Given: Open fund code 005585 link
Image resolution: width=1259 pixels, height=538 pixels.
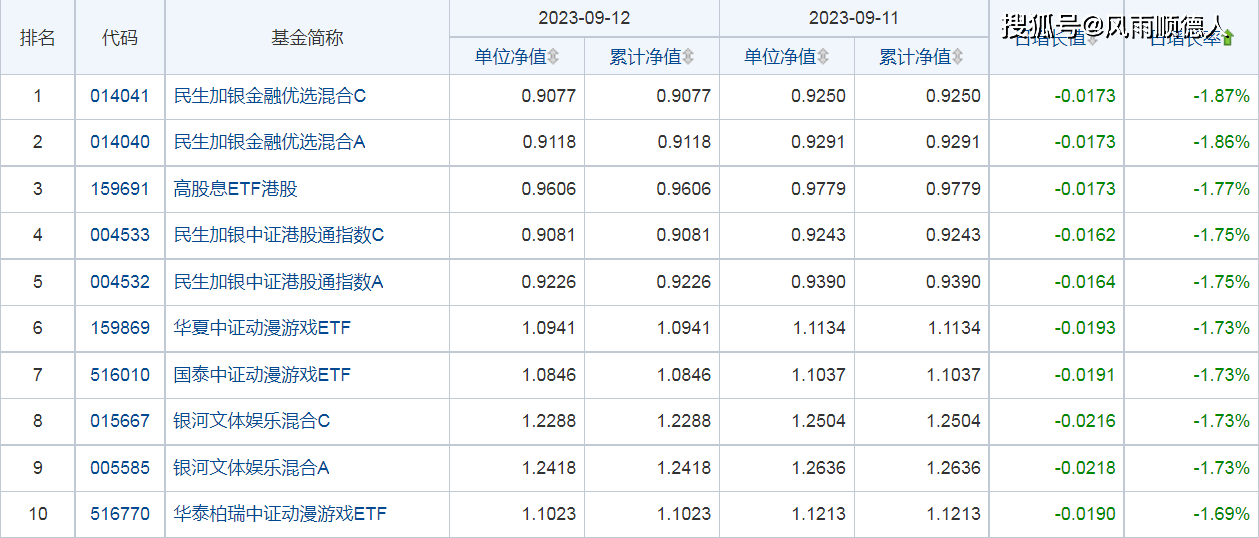Looking at the screenshot, I should click(120, 467).
